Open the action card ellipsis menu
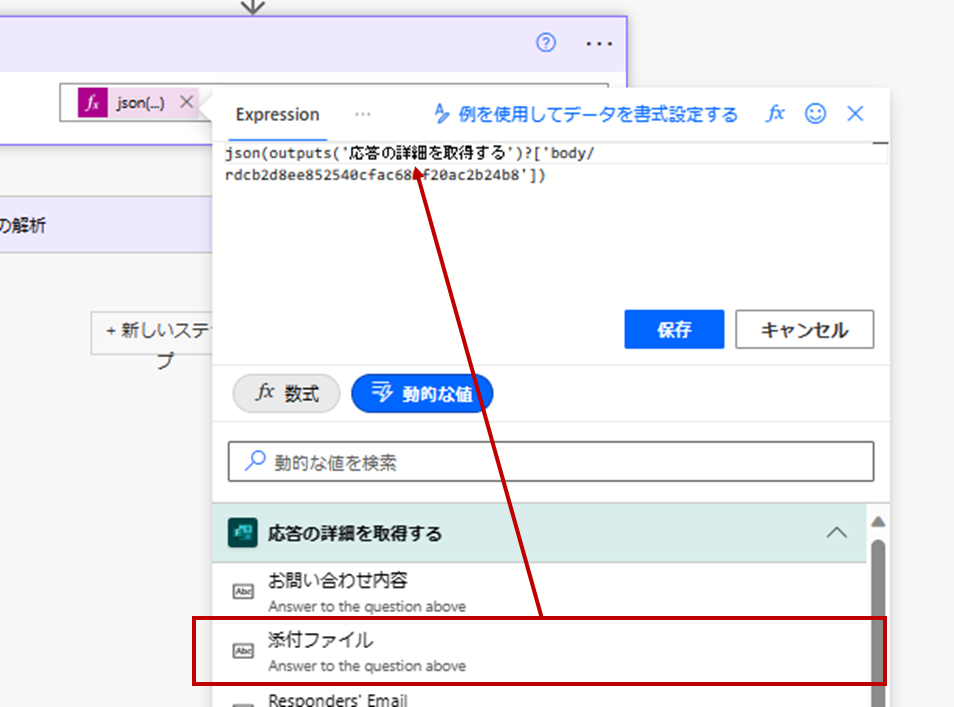The height and width of the screenshot is (707, 954). (599, 43)
